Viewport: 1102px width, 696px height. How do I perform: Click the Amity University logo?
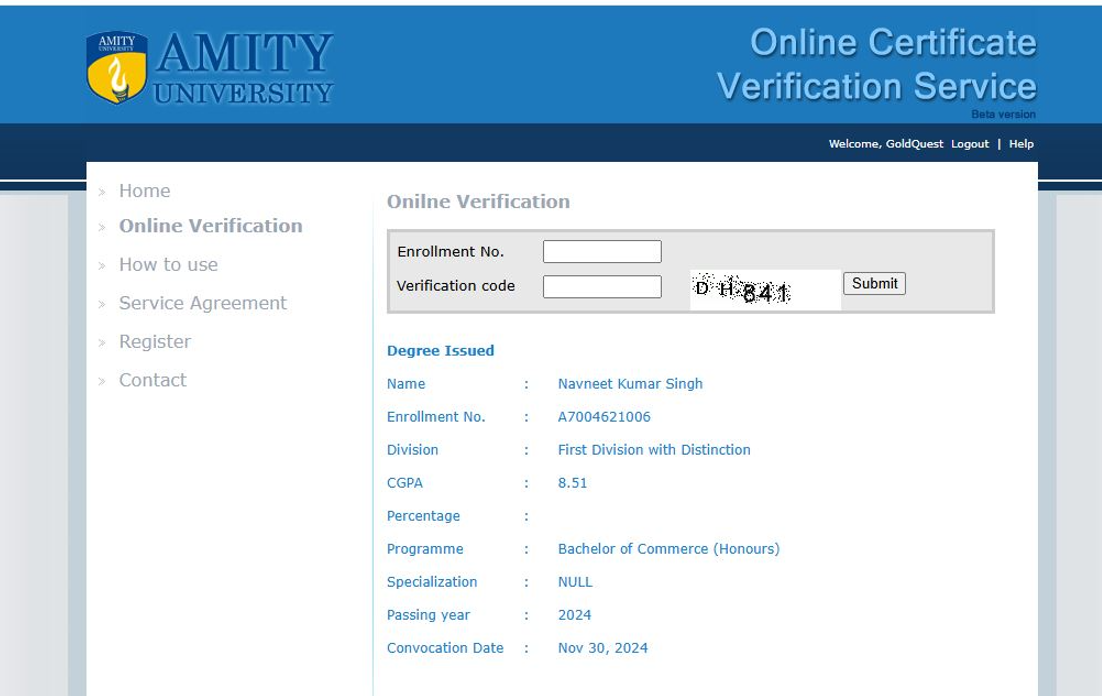(209, 67)
